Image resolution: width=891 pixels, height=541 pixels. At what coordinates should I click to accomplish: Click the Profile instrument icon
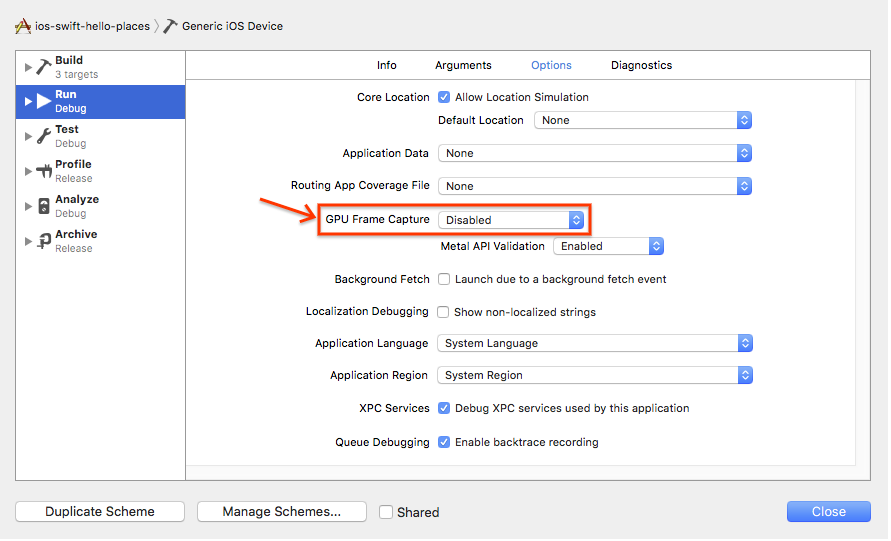pos(43,171)
